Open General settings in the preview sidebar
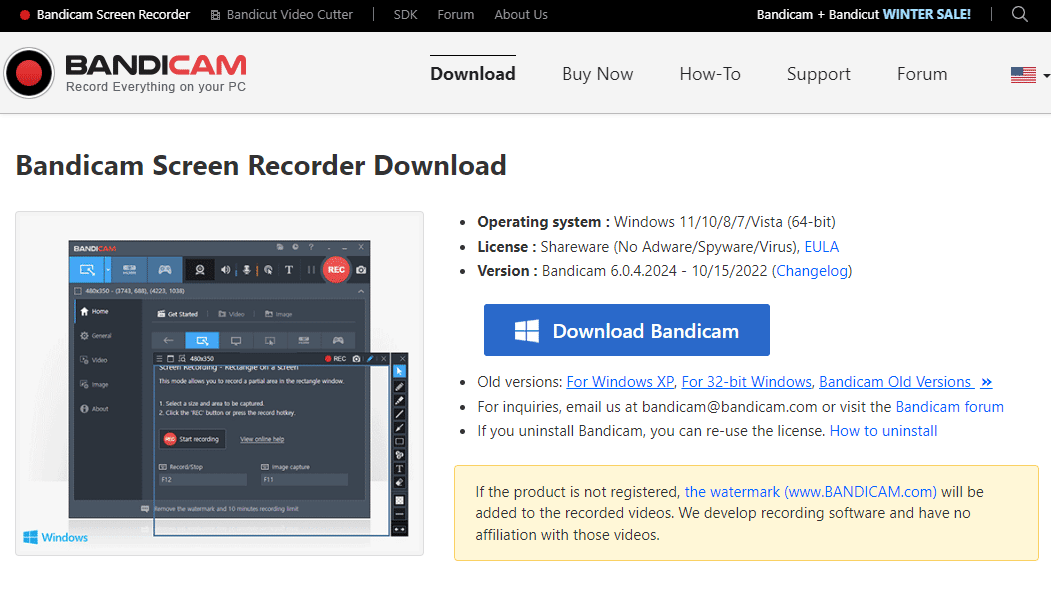 (x=96, y=336)
